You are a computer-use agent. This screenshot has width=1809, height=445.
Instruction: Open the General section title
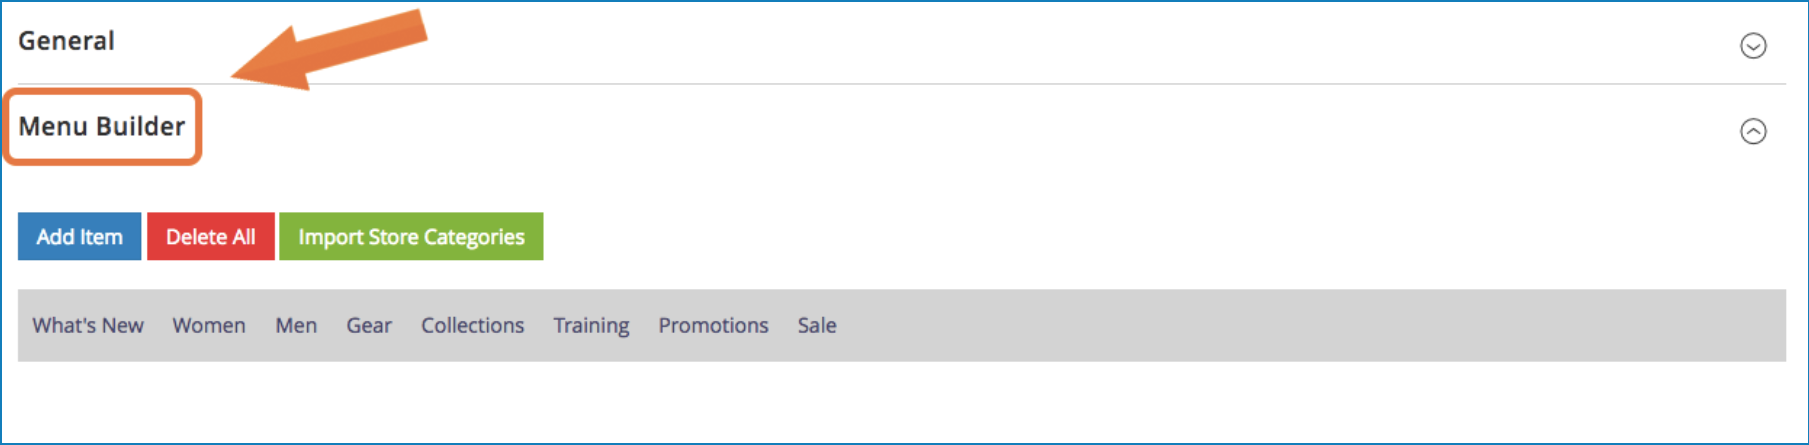click(x=66, y=41)
